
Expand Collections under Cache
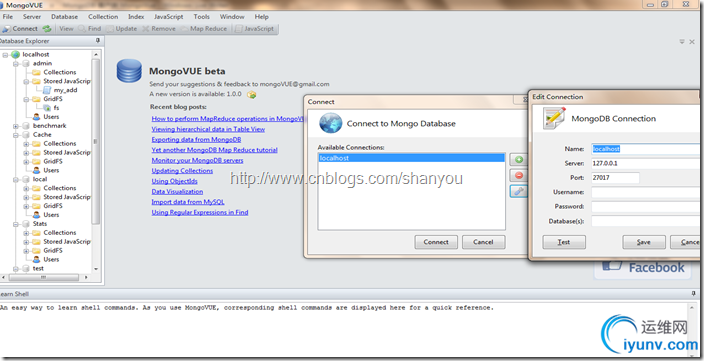(26, 144)
